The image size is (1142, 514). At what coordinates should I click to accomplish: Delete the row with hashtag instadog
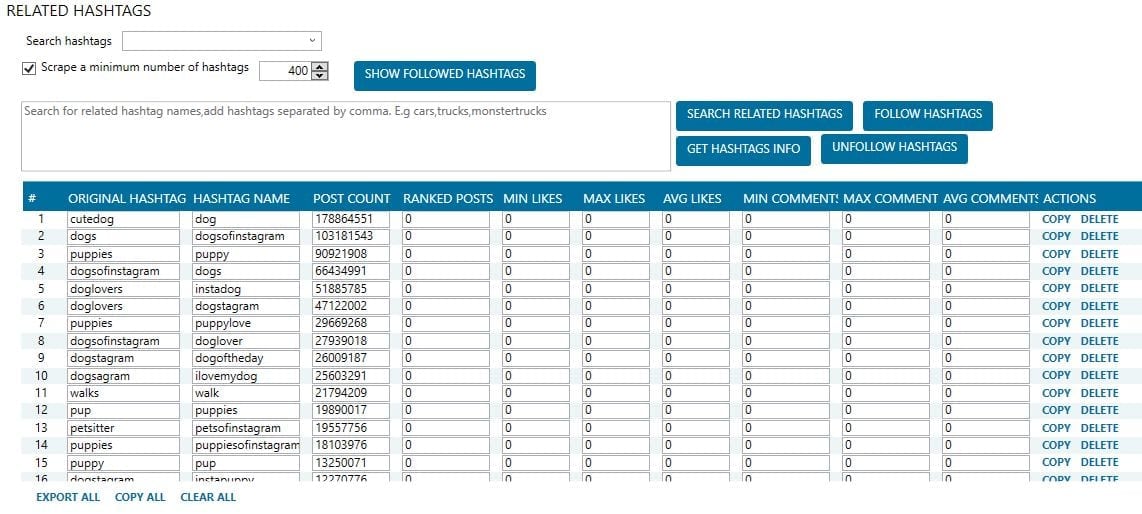click(1099, 288)
